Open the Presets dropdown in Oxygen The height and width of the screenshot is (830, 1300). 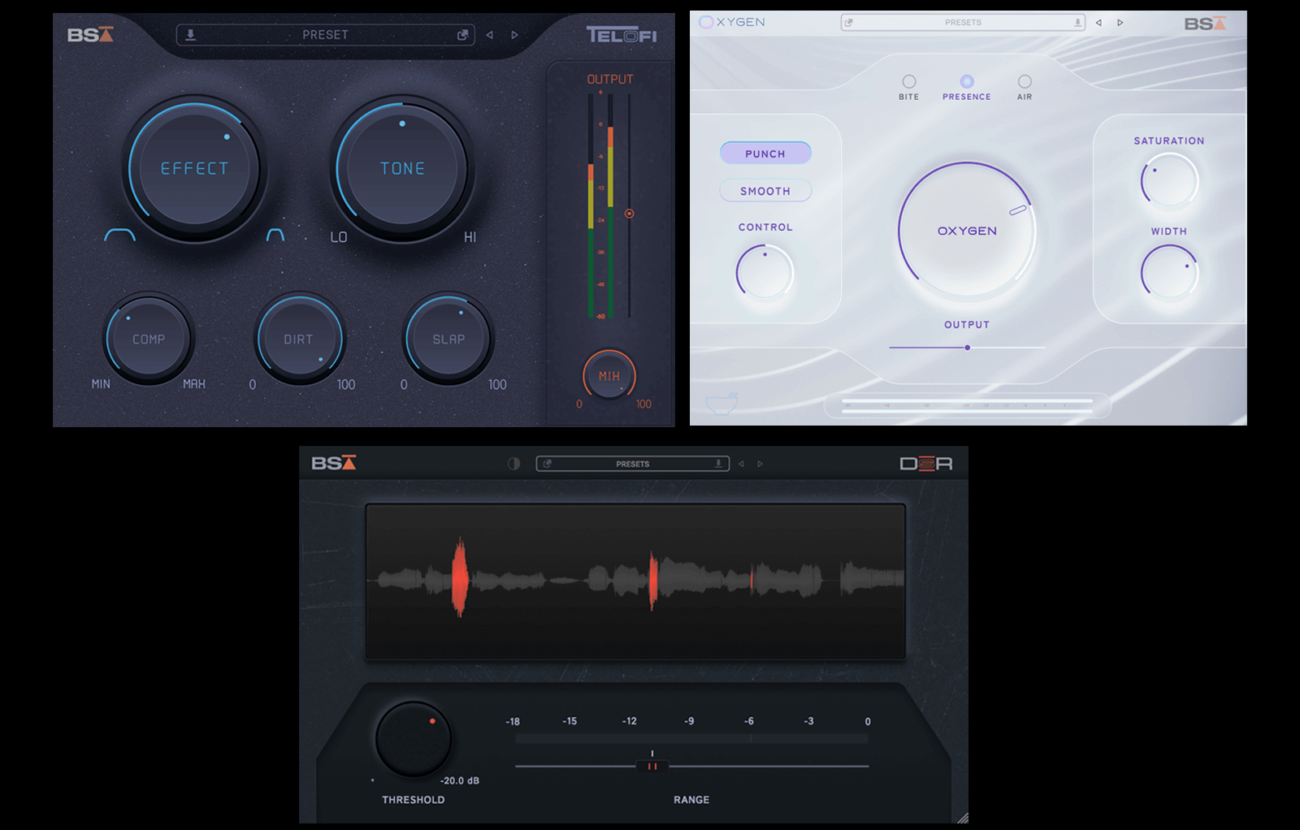point(962,22)
